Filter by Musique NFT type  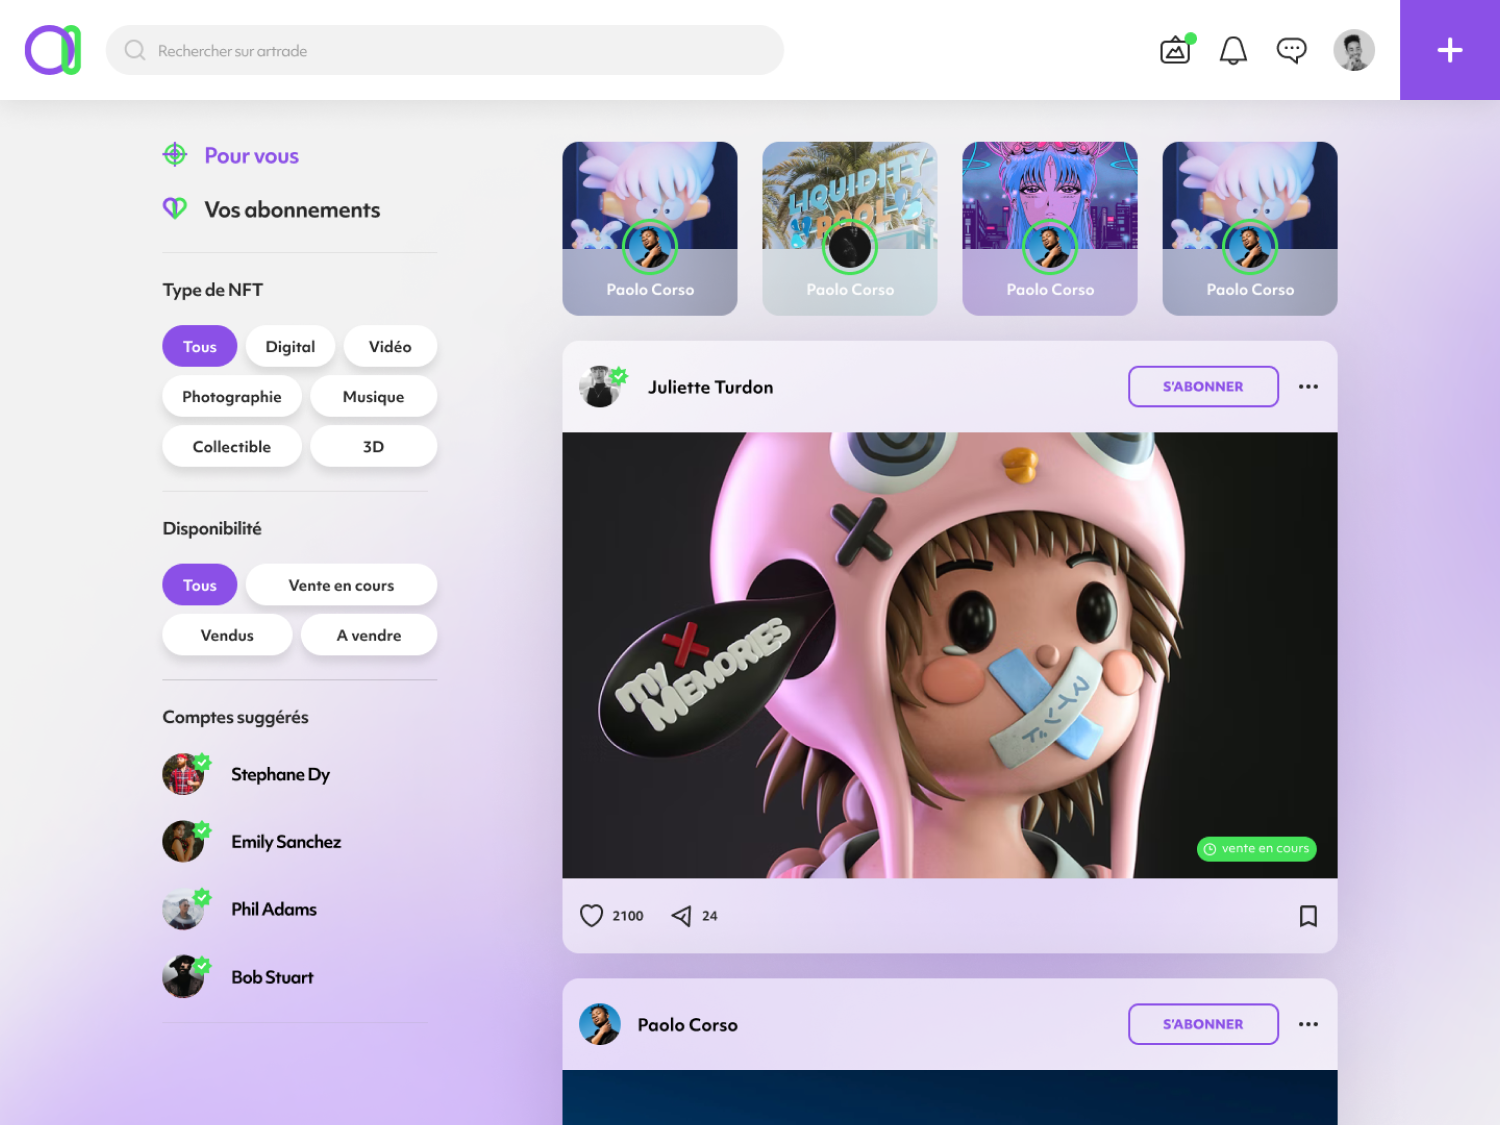tap(373, 396)
